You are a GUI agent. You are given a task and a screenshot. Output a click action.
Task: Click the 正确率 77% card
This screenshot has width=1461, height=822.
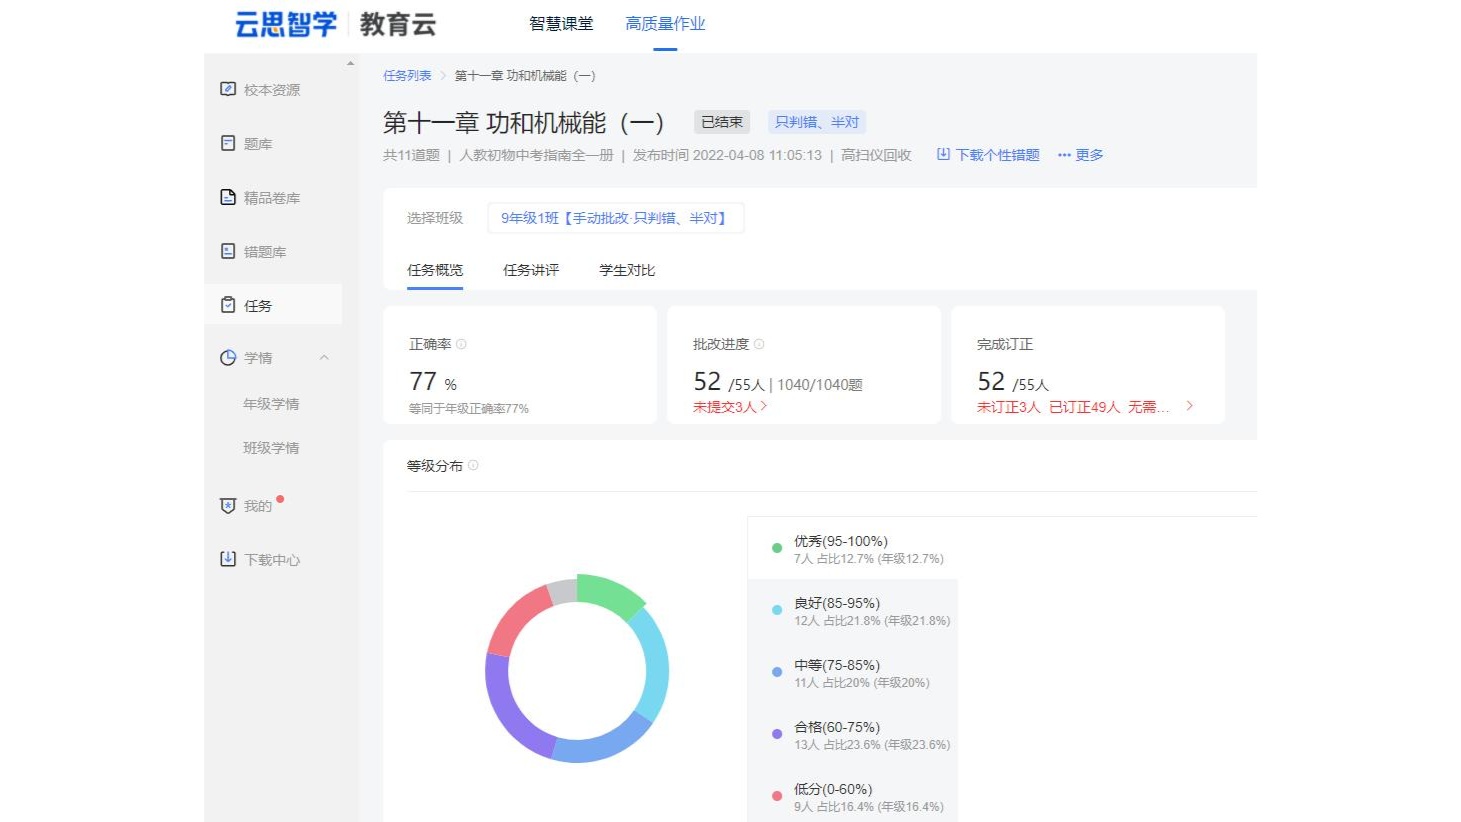[520, 365]
